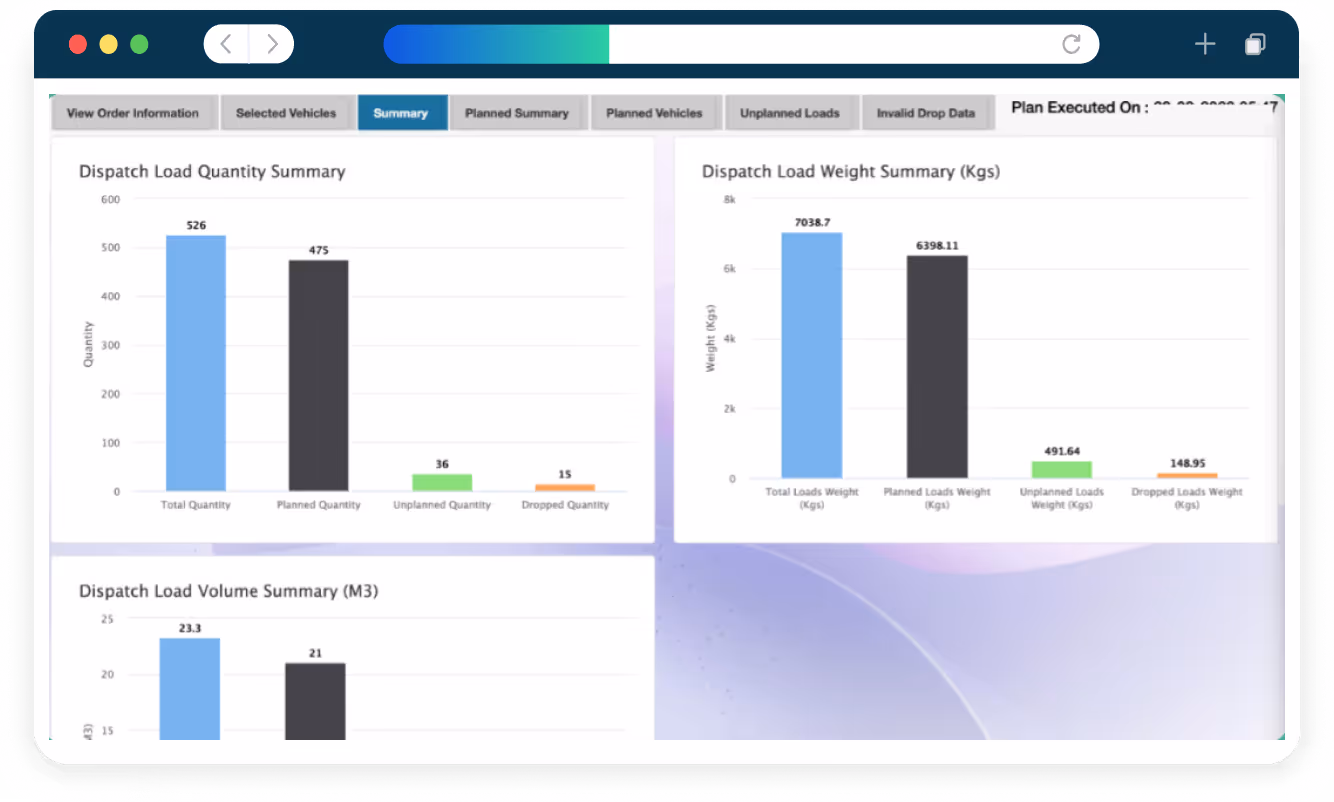The height and width of the screenshot is (802, 1334).
Task: Open the Unplanned Loads tab
Action: point(790,113)
